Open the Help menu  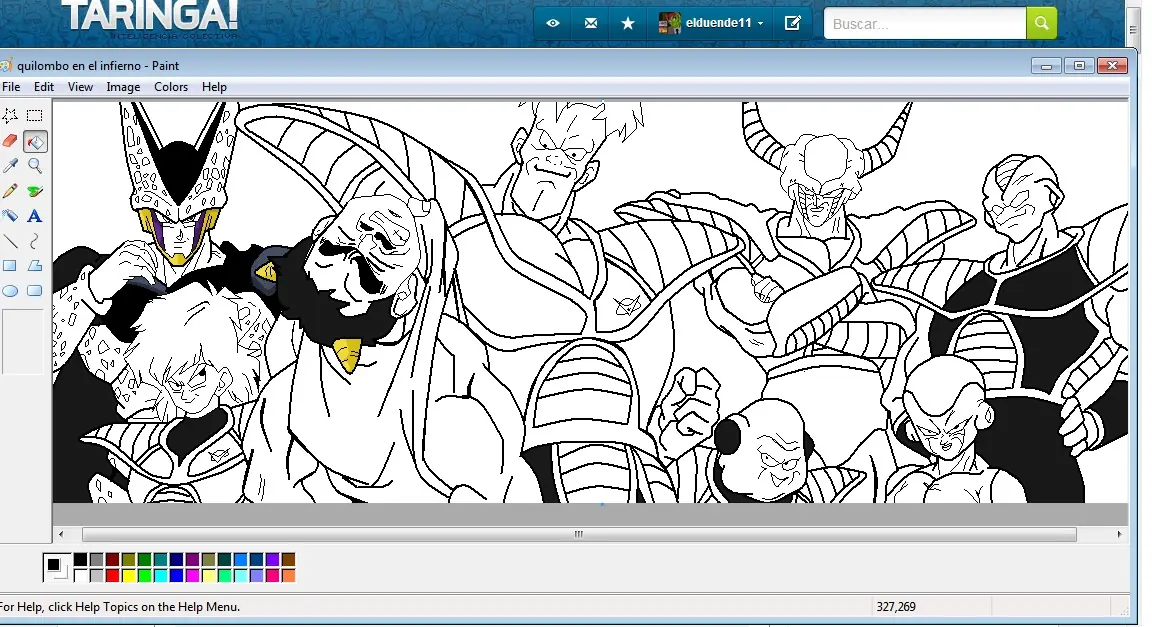pyautogui.click(x=215, y=87)
